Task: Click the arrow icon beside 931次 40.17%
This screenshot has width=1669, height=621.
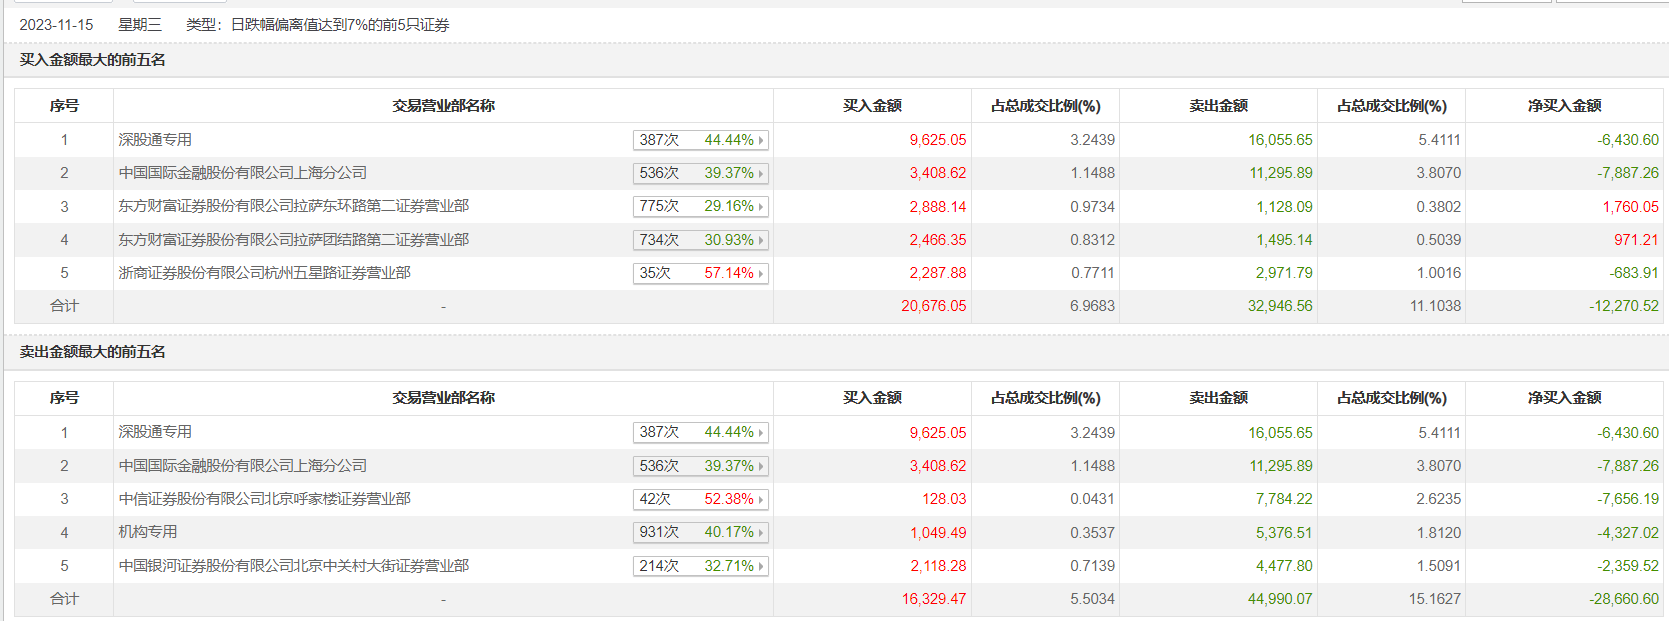Action: click(761, 533)
